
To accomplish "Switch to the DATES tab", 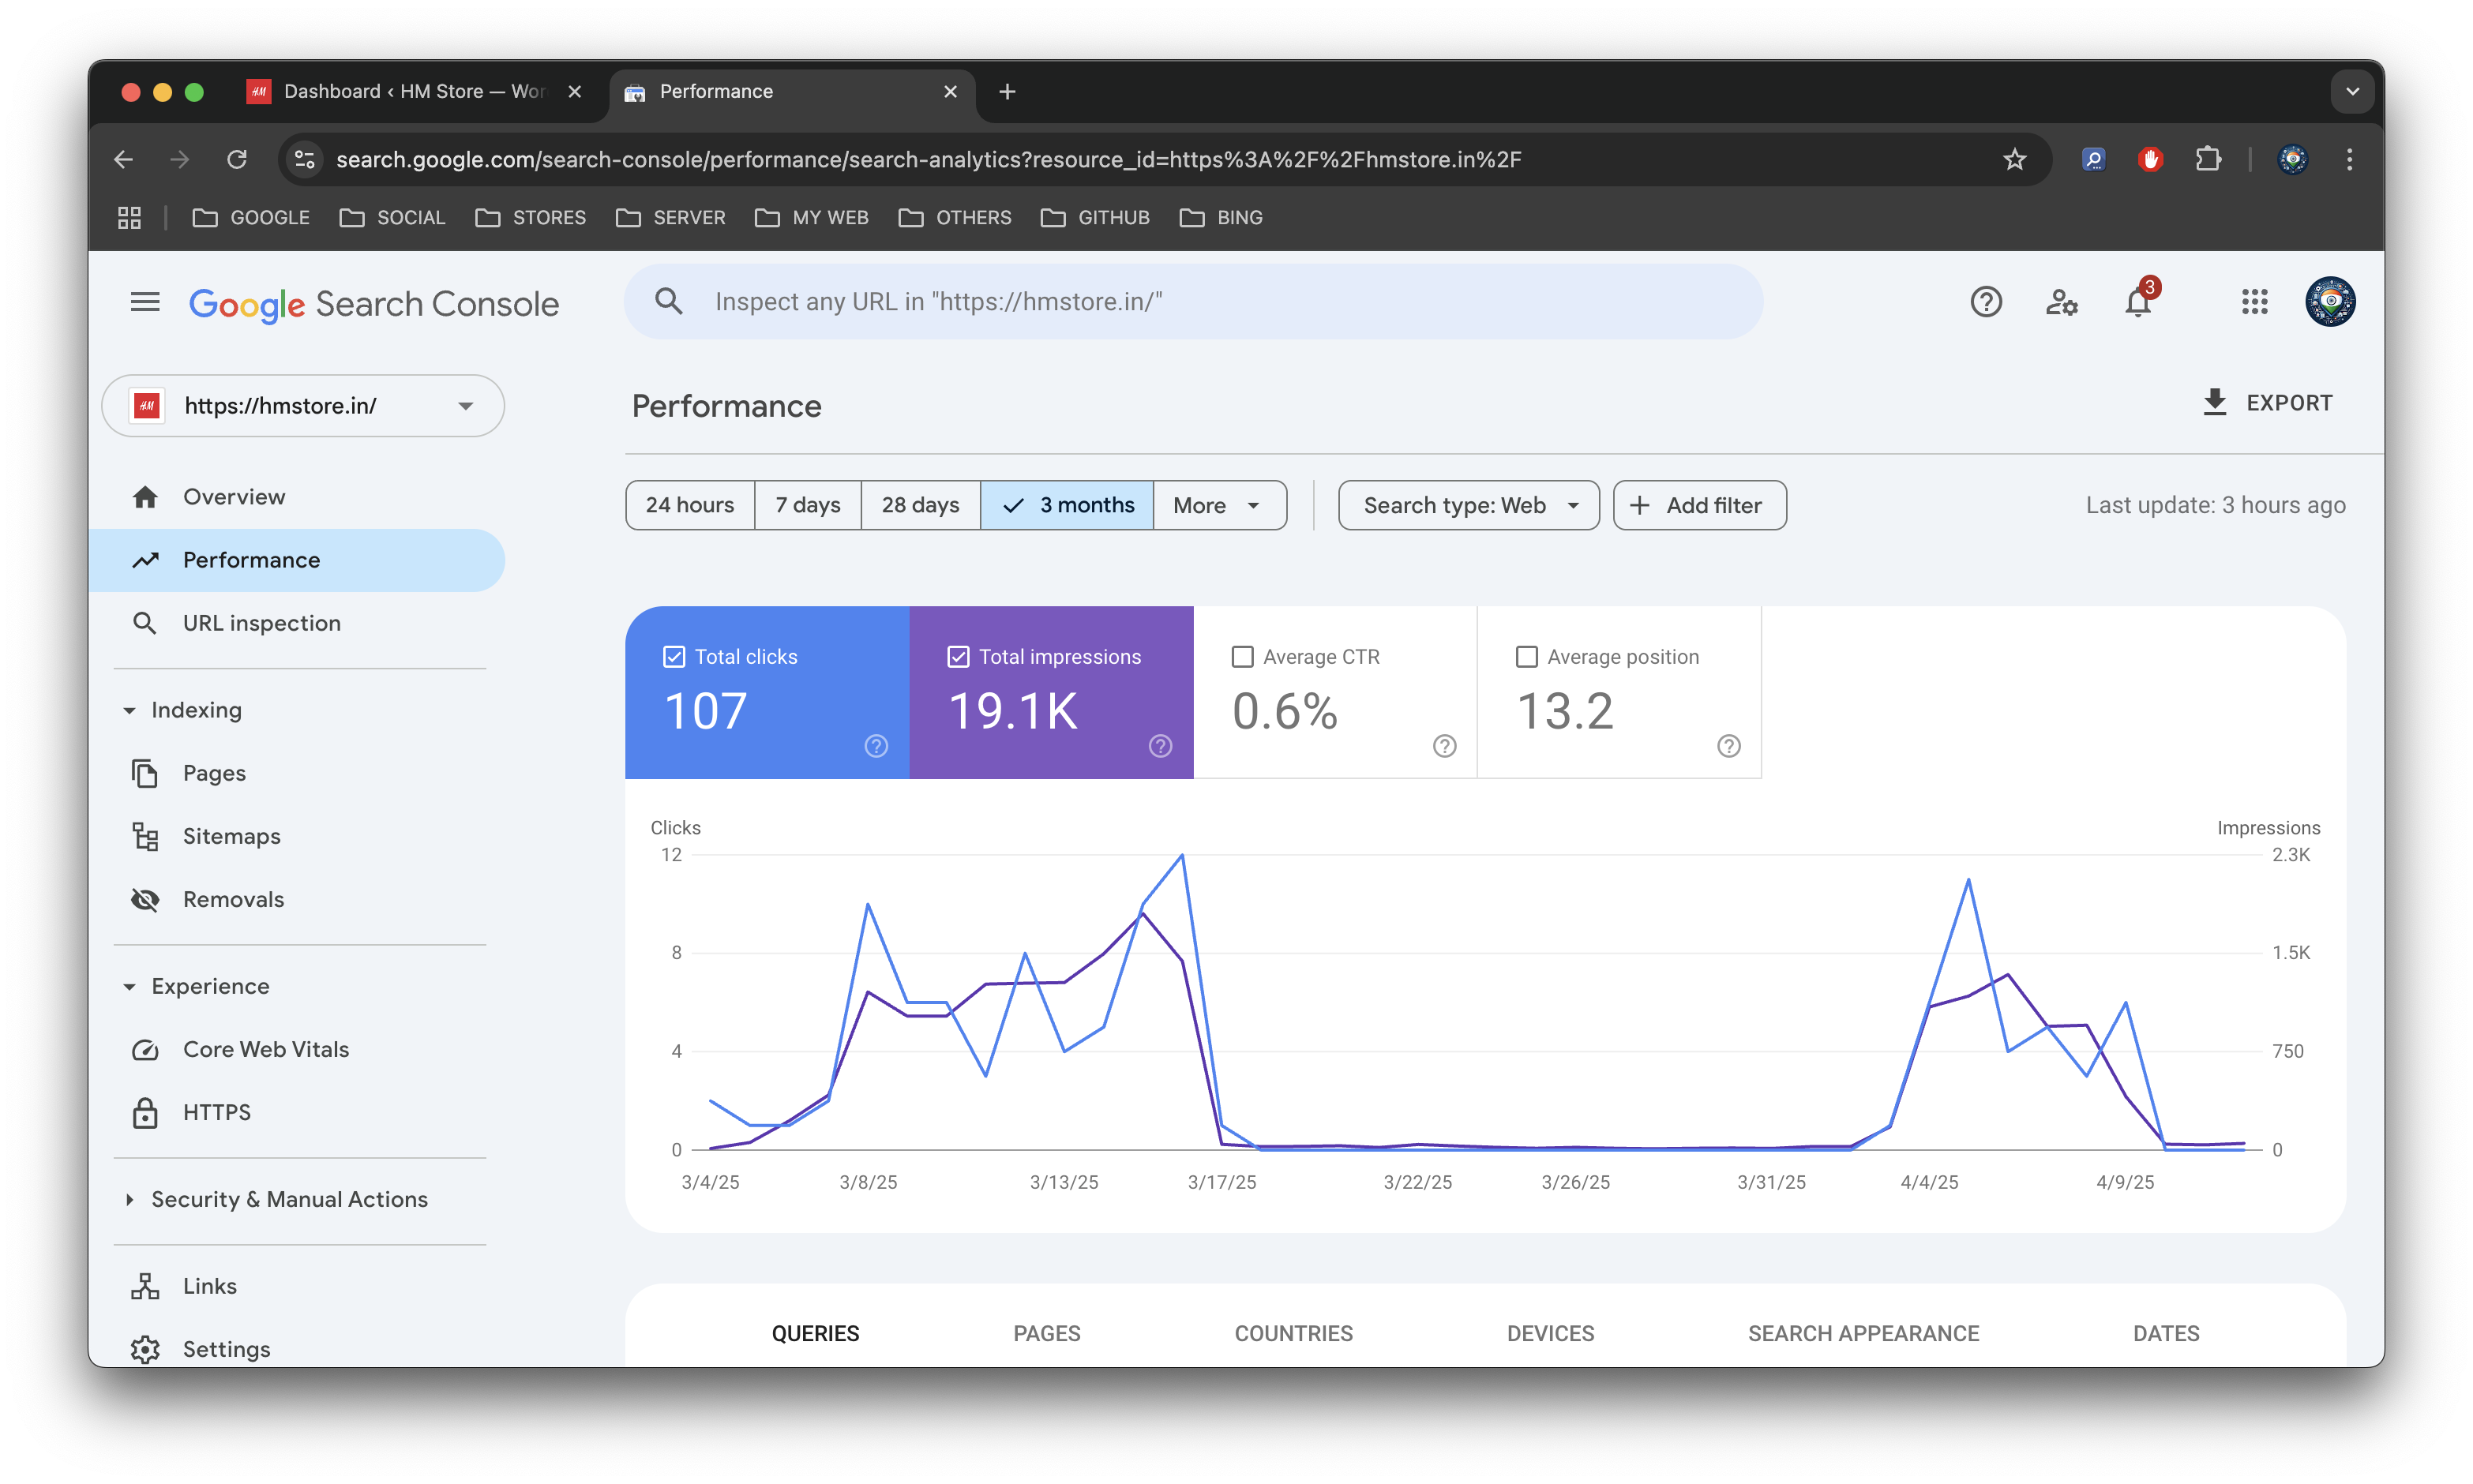I will pos(2166,1334).
